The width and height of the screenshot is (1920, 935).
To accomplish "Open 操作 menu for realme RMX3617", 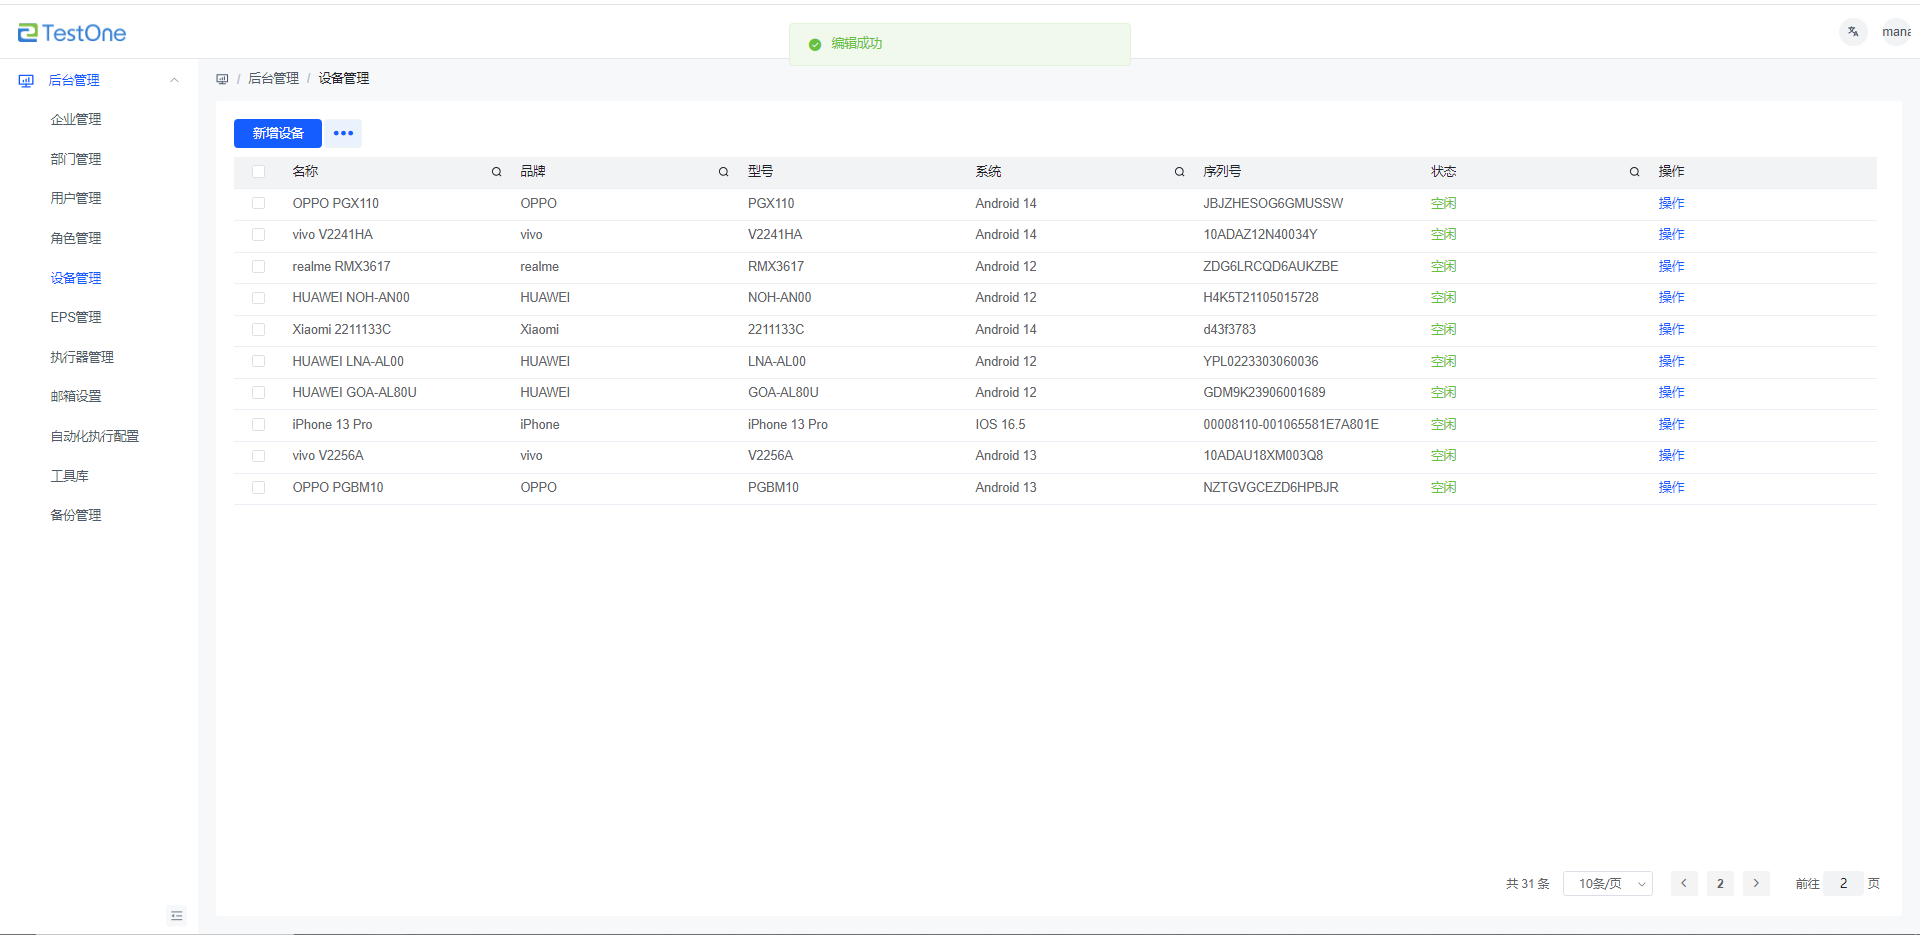I will click(1671, 266).
